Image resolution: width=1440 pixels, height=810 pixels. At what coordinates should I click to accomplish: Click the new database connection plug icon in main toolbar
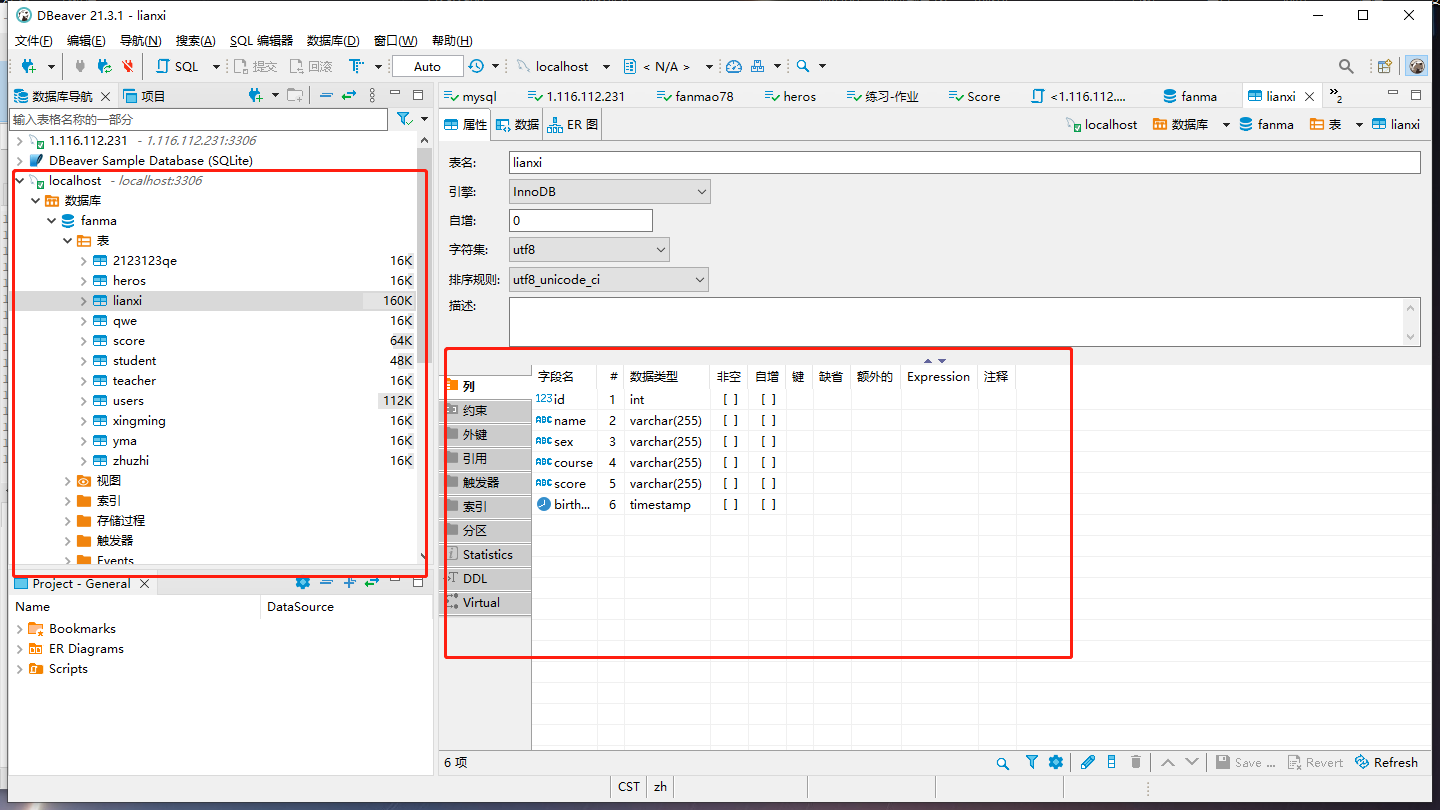click(x=28, y=66)
